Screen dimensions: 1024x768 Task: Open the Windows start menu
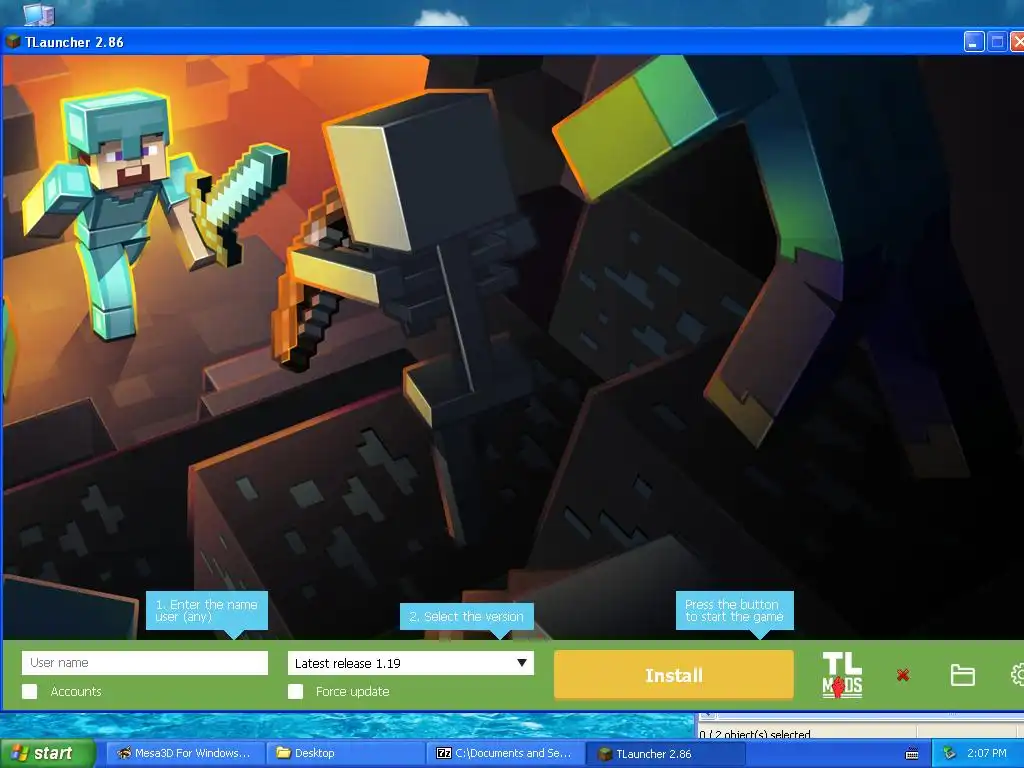(x=47, y=754)
